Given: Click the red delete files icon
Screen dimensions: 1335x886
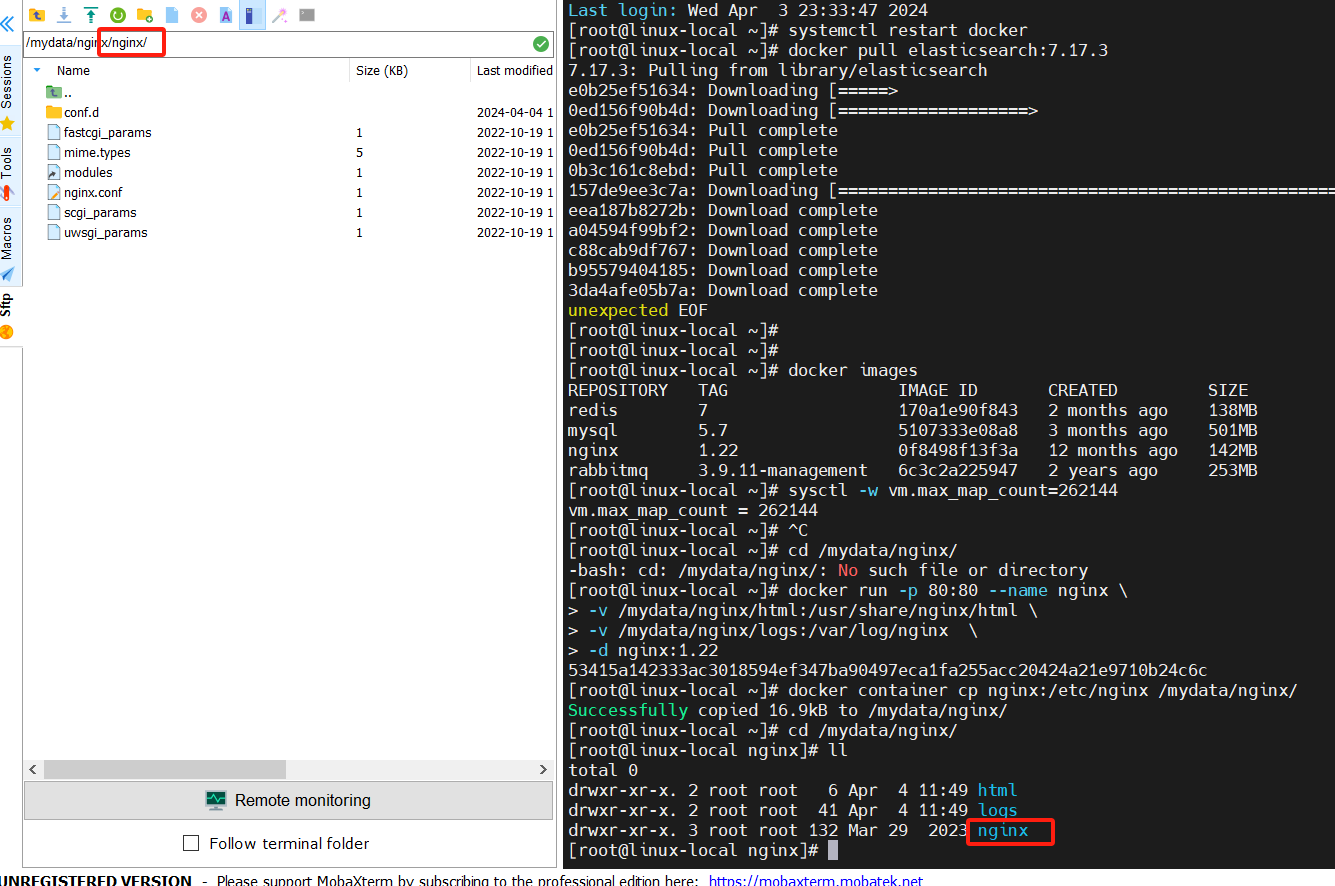Looking at the screenshot, I should [199, 15].
